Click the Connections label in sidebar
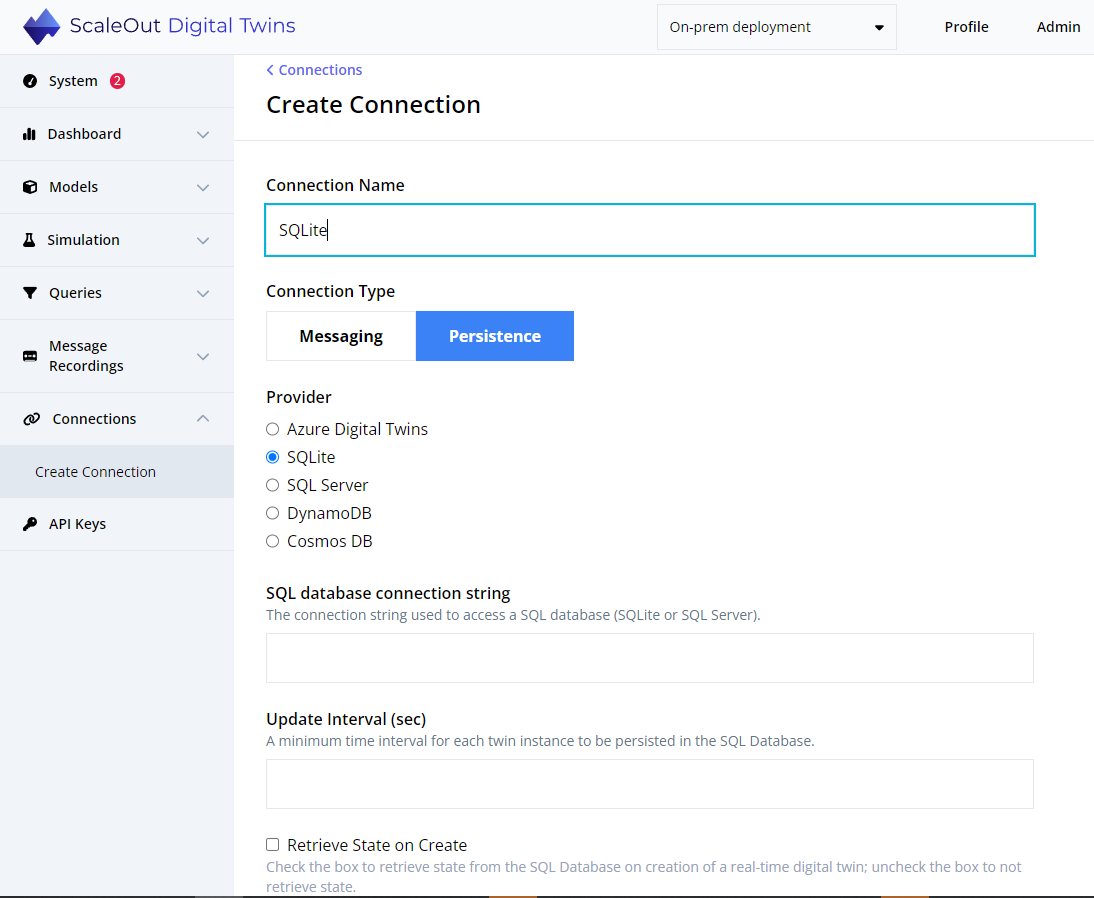Image resolution: width=1094 pixels, height=898 pixels. coord(94,419)
